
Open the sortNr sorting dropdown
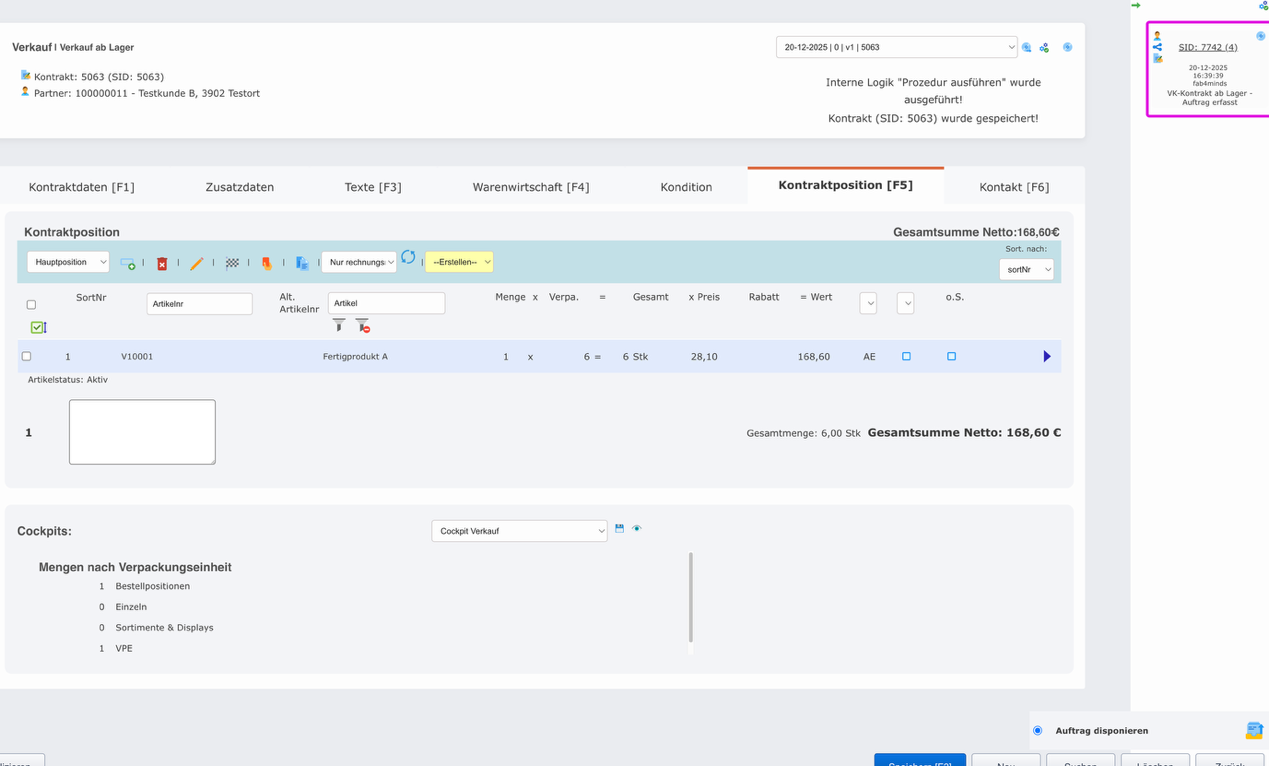tap(1027, 269)
